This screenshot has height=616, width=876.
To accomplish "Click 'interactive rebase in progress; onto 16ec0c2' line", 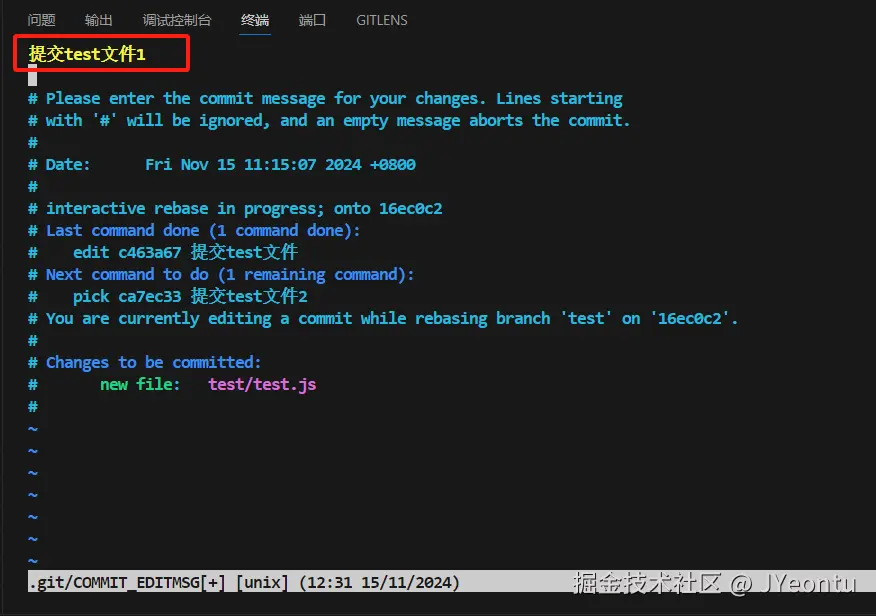I will tap(235, 208).
